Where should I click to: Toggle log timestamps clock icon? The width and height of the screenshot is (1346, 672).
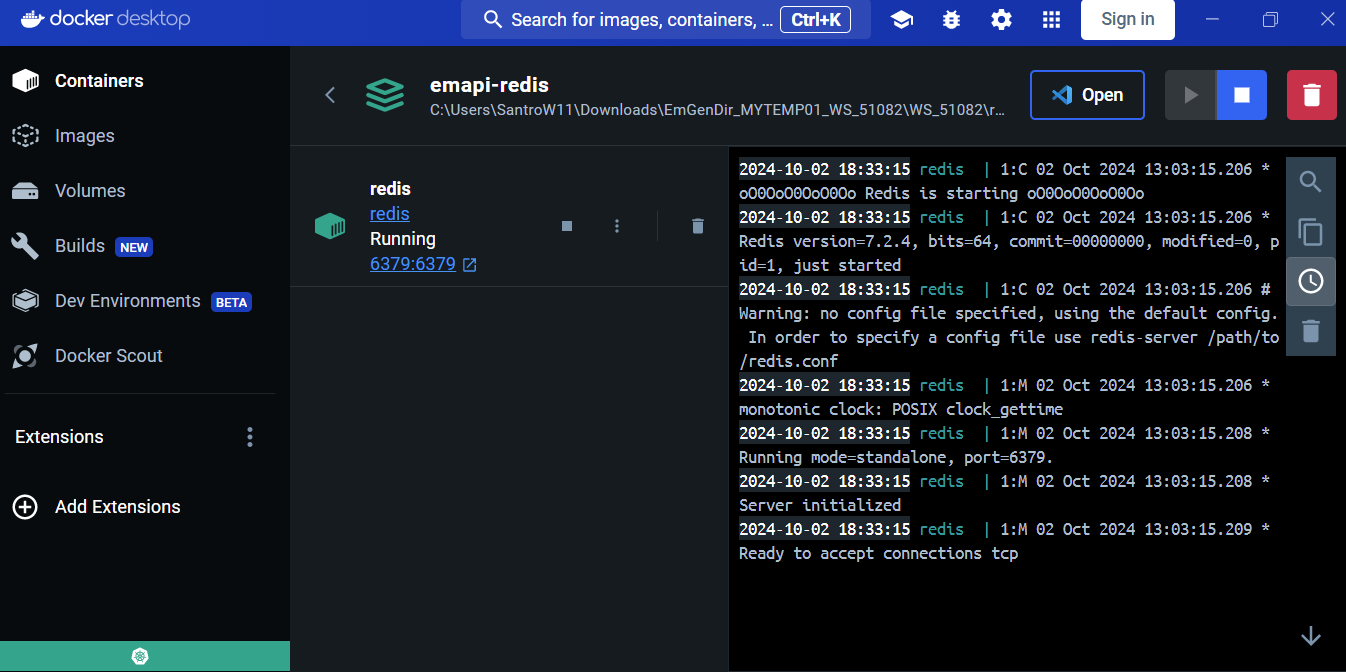pos(1311,281)
